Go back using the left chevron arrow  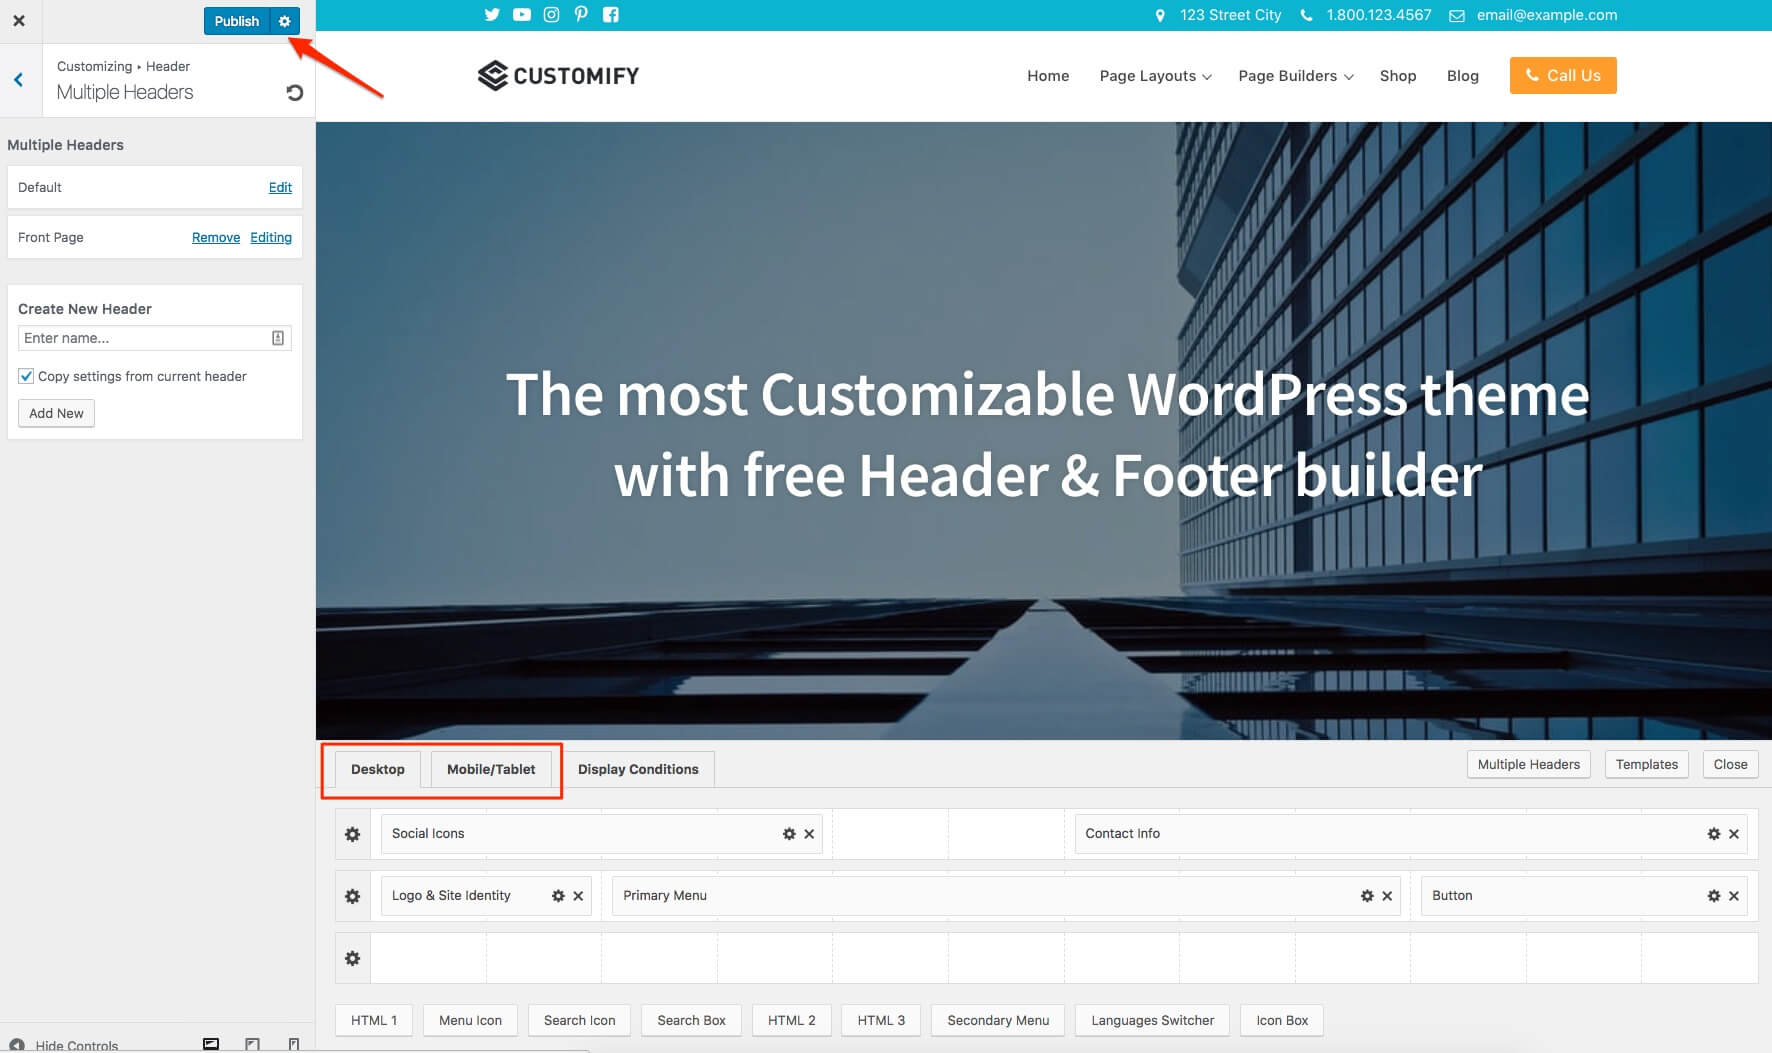point(19,80)
